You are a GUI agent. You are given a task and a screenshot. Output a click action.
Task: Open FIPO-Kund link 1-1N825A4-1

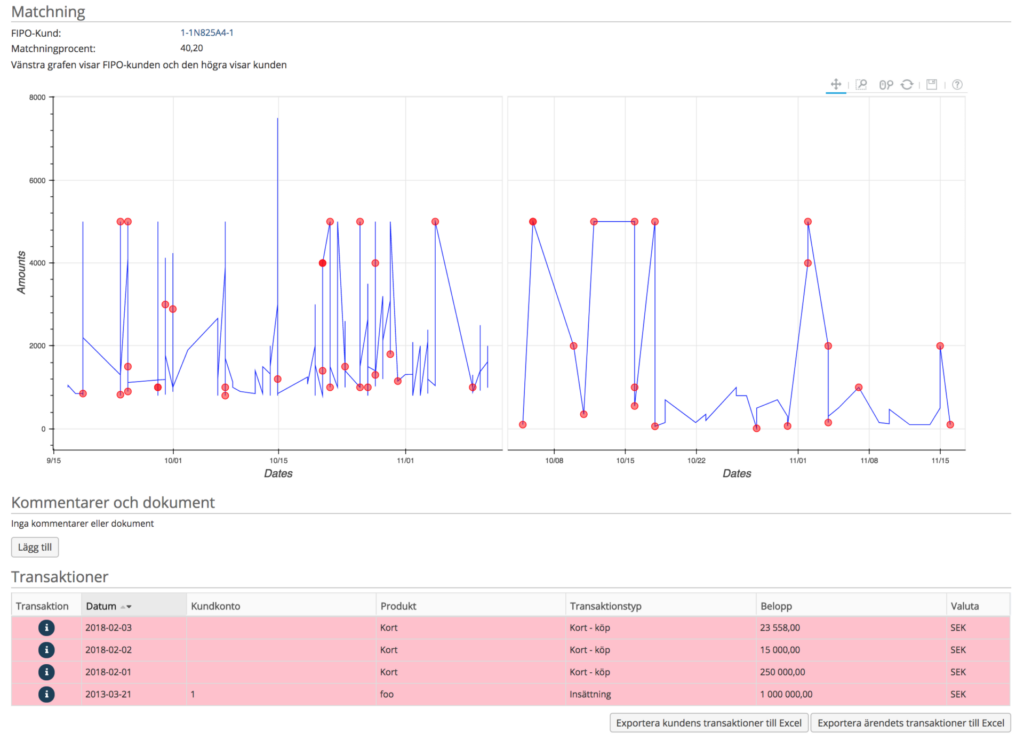click(x=206, y=33)
